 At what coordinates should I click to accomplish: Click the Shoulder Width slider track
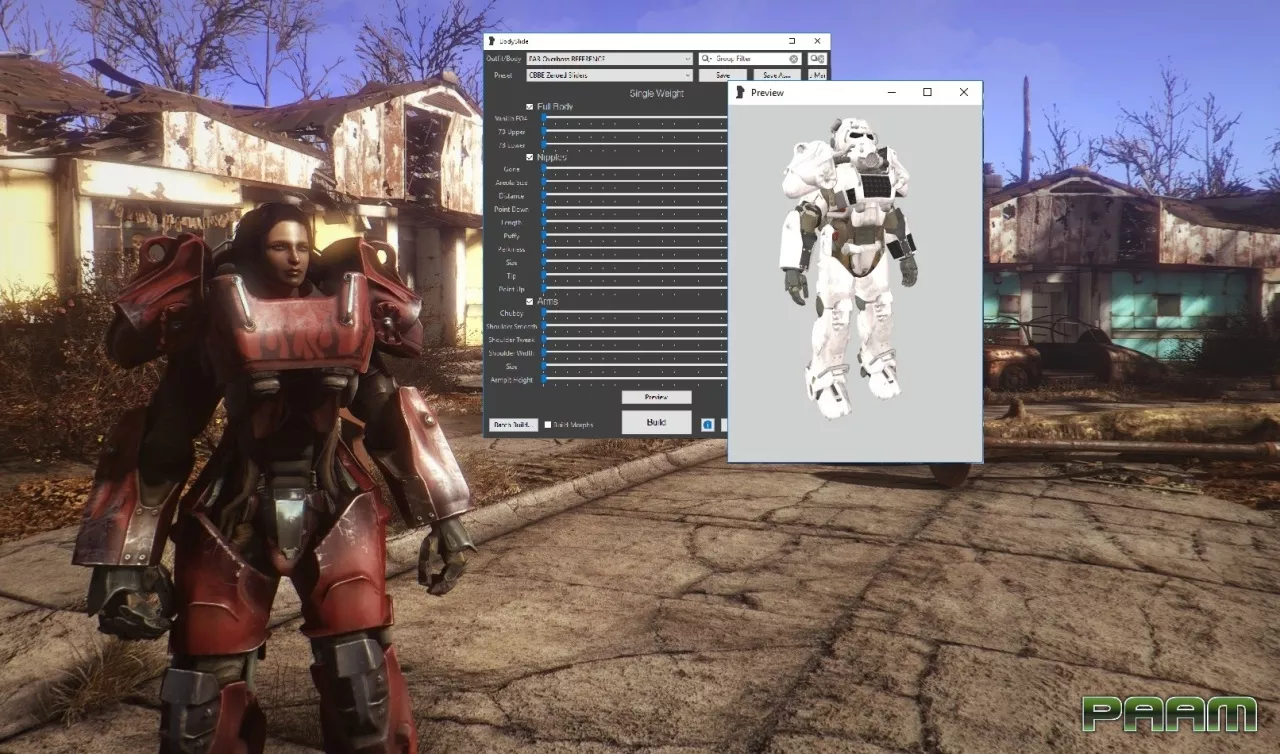(x=635, y=353)
